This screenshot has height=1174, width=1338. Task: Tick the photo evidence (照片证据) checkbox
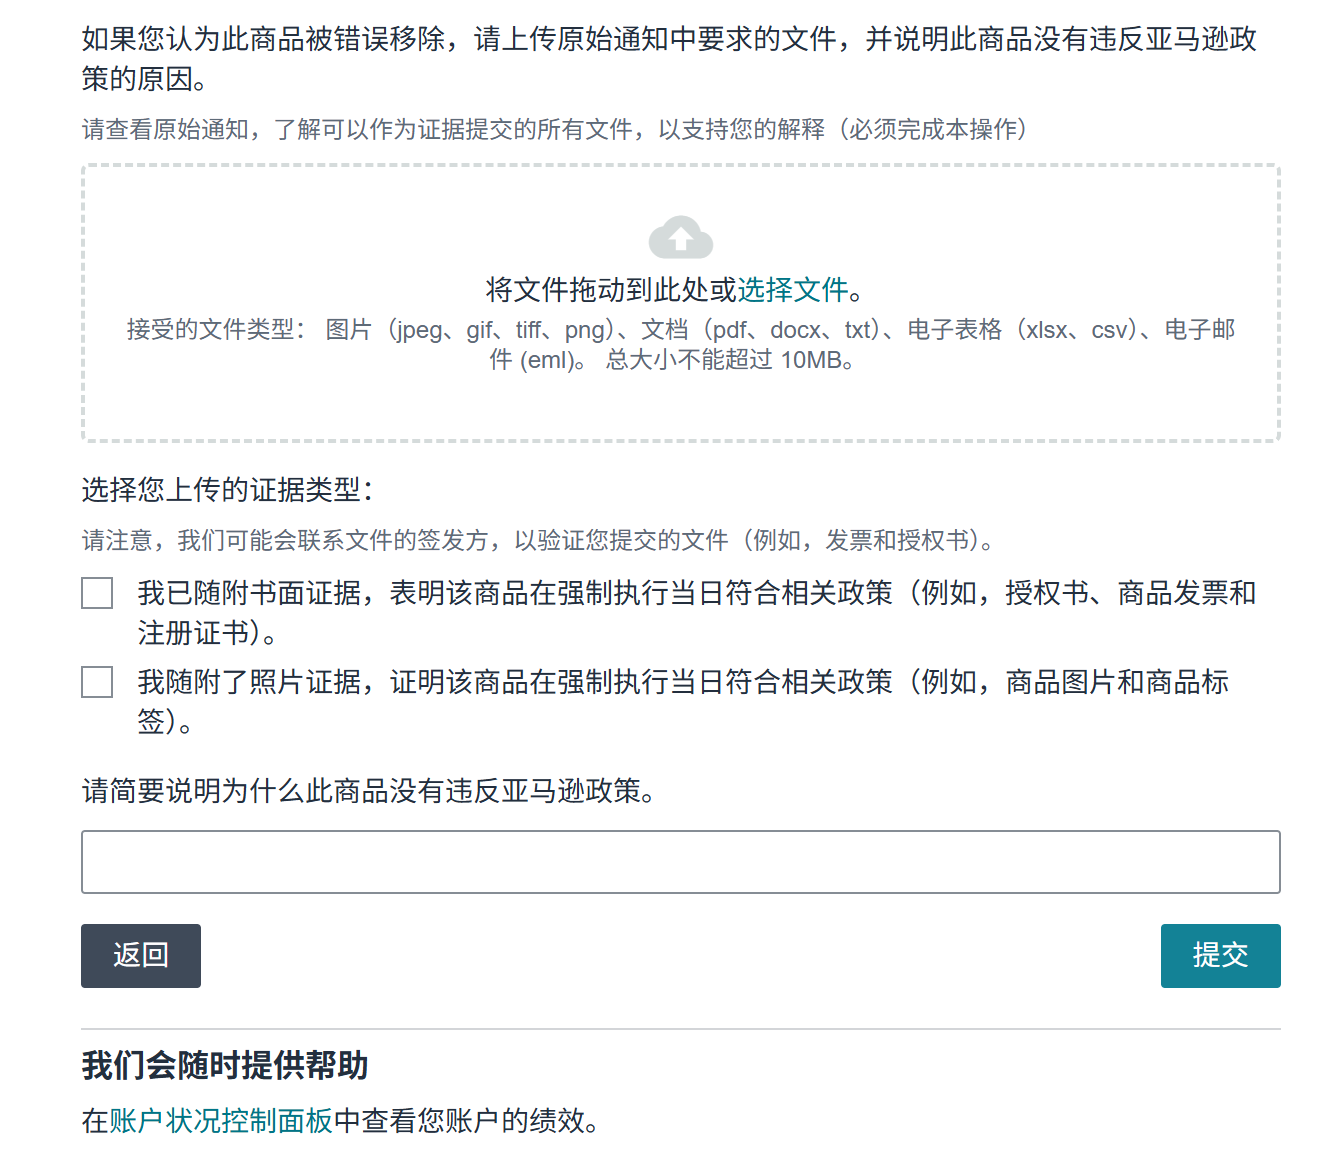[x=97, y=682]
